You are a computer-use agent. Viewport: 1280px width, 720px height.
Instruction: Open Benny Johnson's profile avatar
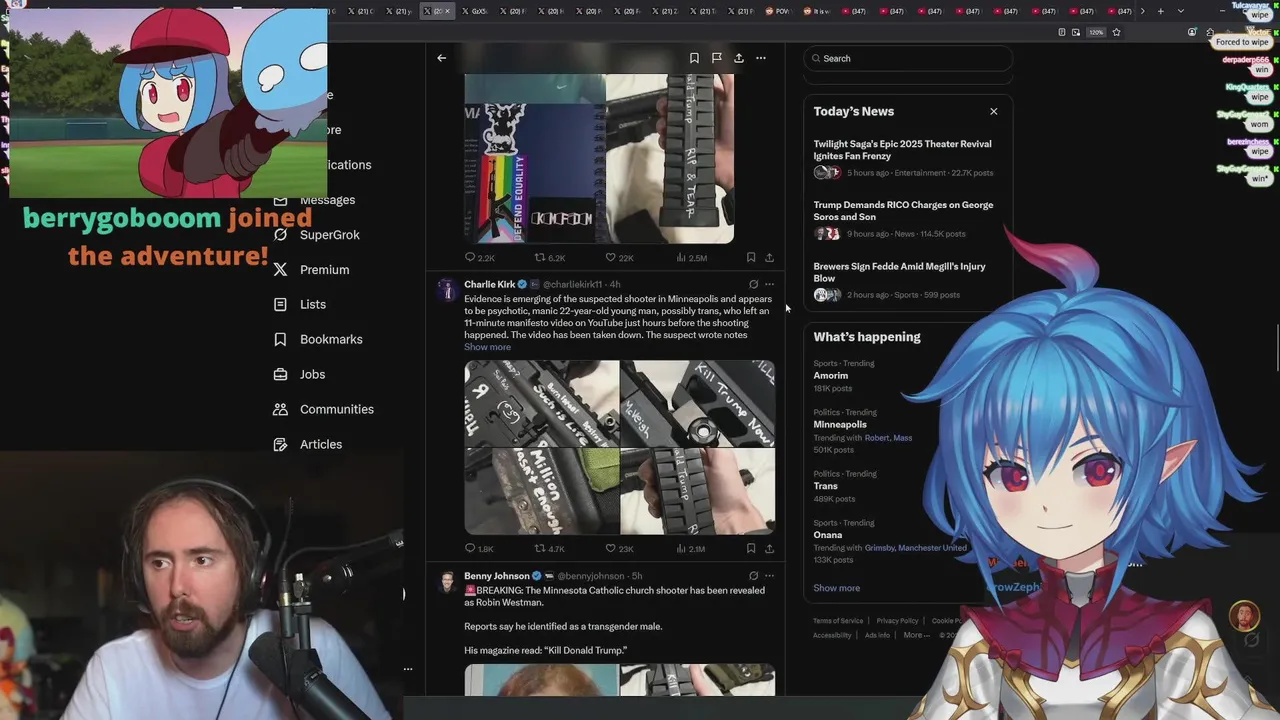click(447, 581)
